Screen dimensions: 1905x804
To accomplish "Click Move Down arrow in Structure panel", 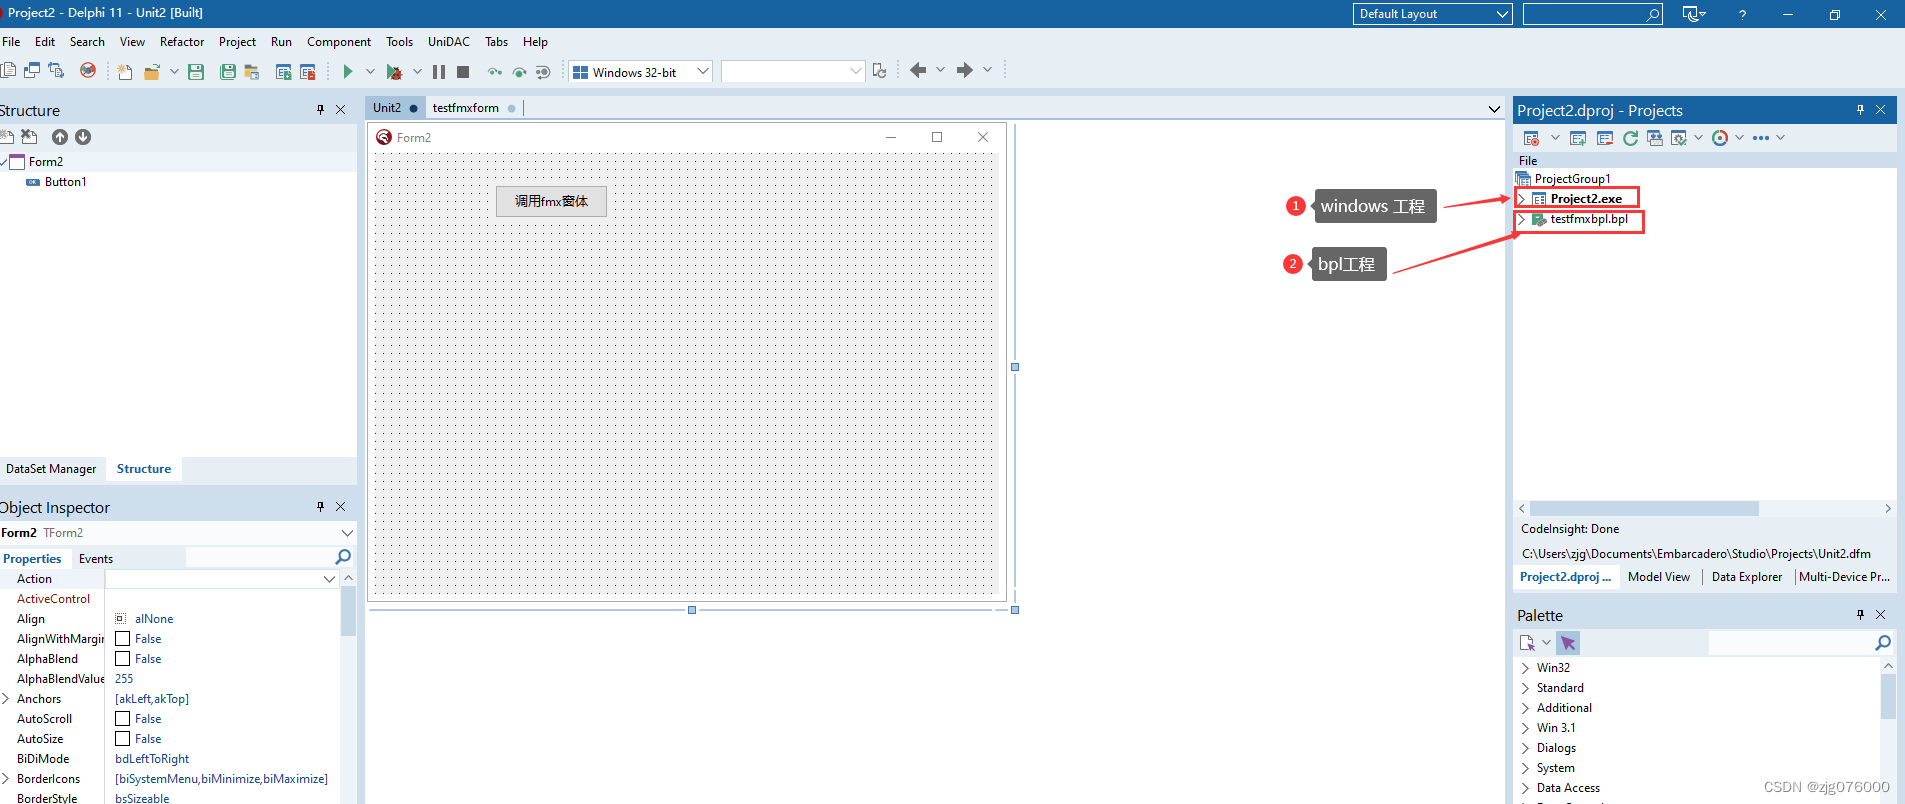I will (x=83, y=137).
